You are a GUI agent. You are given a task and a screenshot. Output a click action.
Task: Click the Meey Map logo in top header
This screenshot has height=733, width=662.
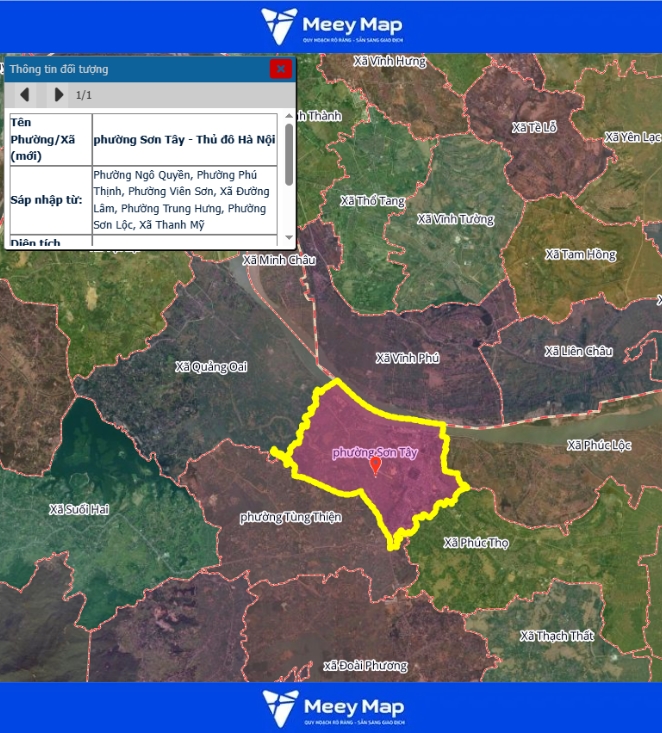331,26
